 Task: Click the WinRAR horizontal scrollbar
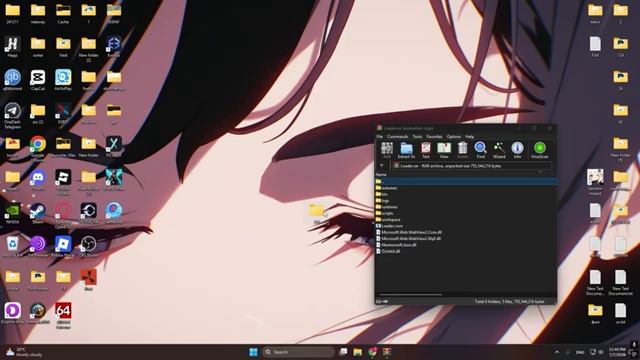coord(411,294)
